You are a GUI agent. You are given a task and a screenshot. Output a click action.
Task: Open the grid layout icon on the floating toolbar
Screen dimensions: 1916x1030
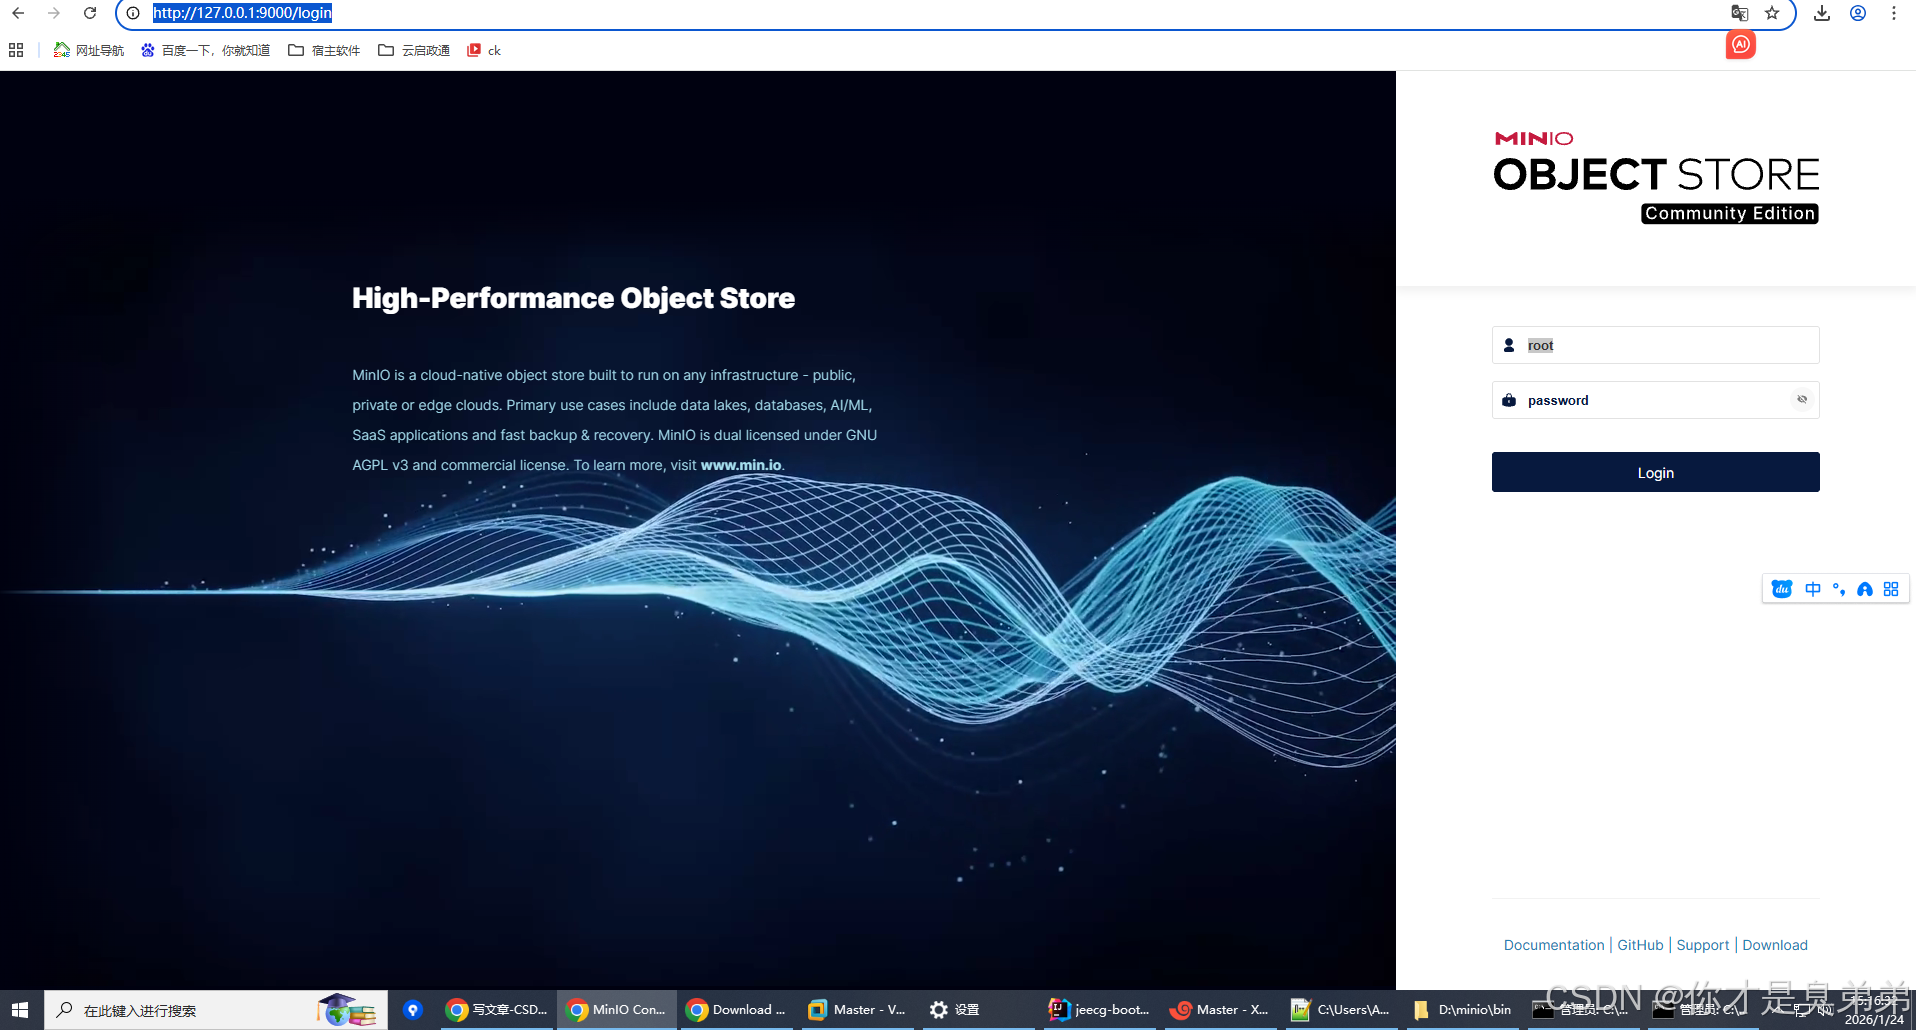(1890, 588)
